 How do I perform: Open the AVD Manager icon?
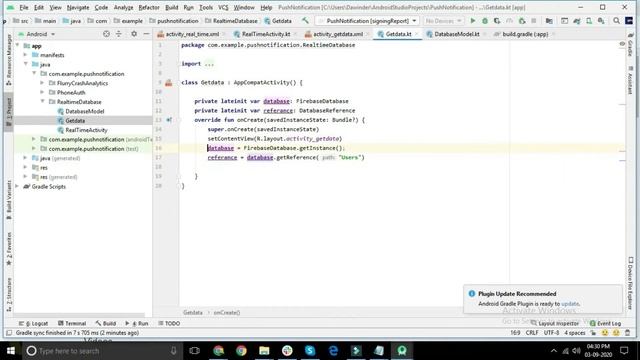point(589,20)
